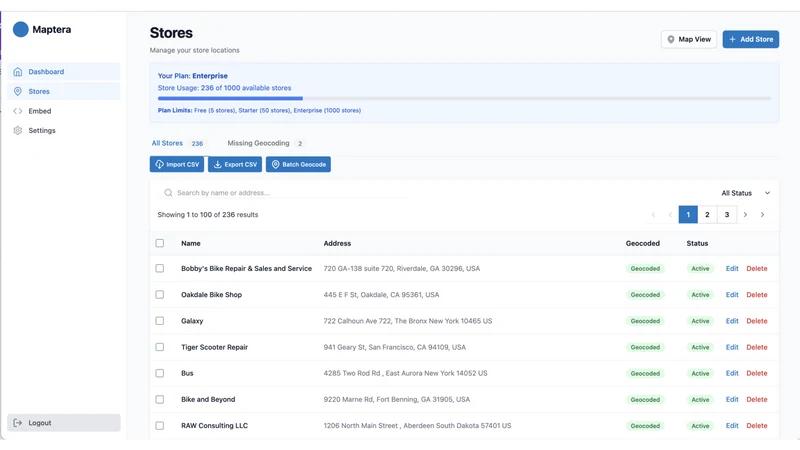
Task: Open the All Status dropdown
Action: click(745, 193)
